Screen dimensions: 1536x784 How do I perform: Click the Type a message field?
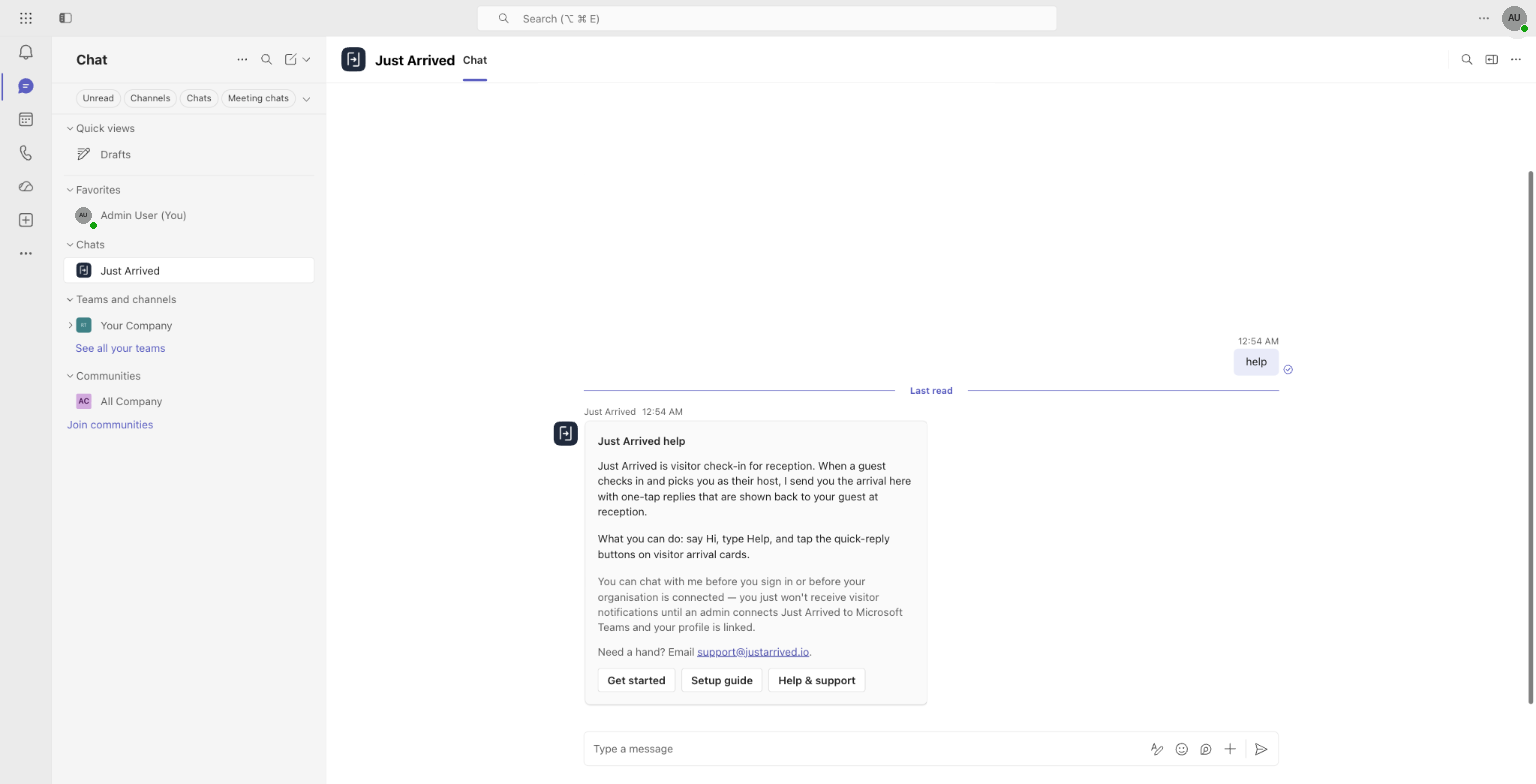click(865, 749)
